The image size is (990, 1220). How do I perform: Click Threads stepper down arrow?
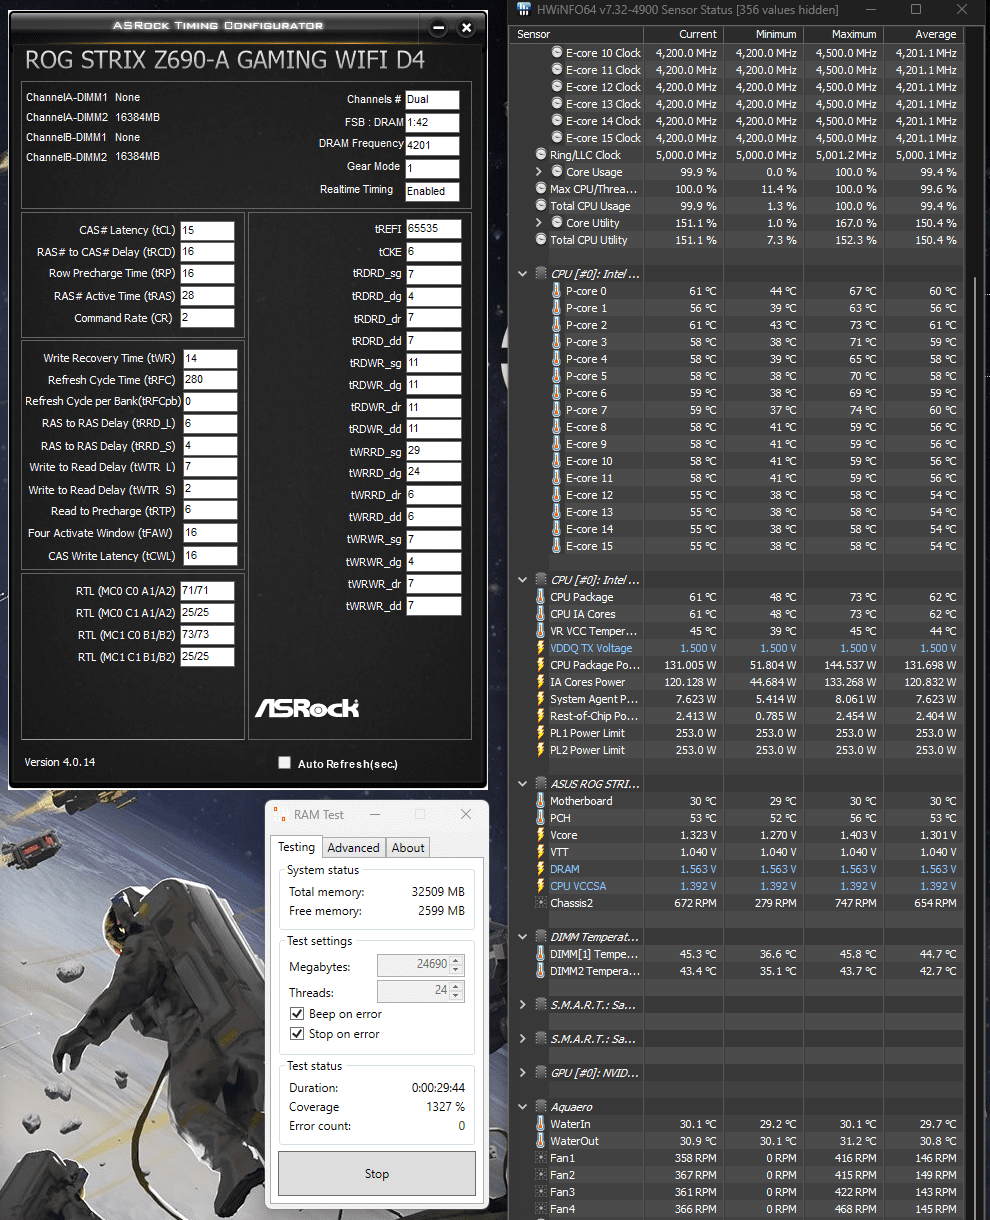tap(457, 996)
